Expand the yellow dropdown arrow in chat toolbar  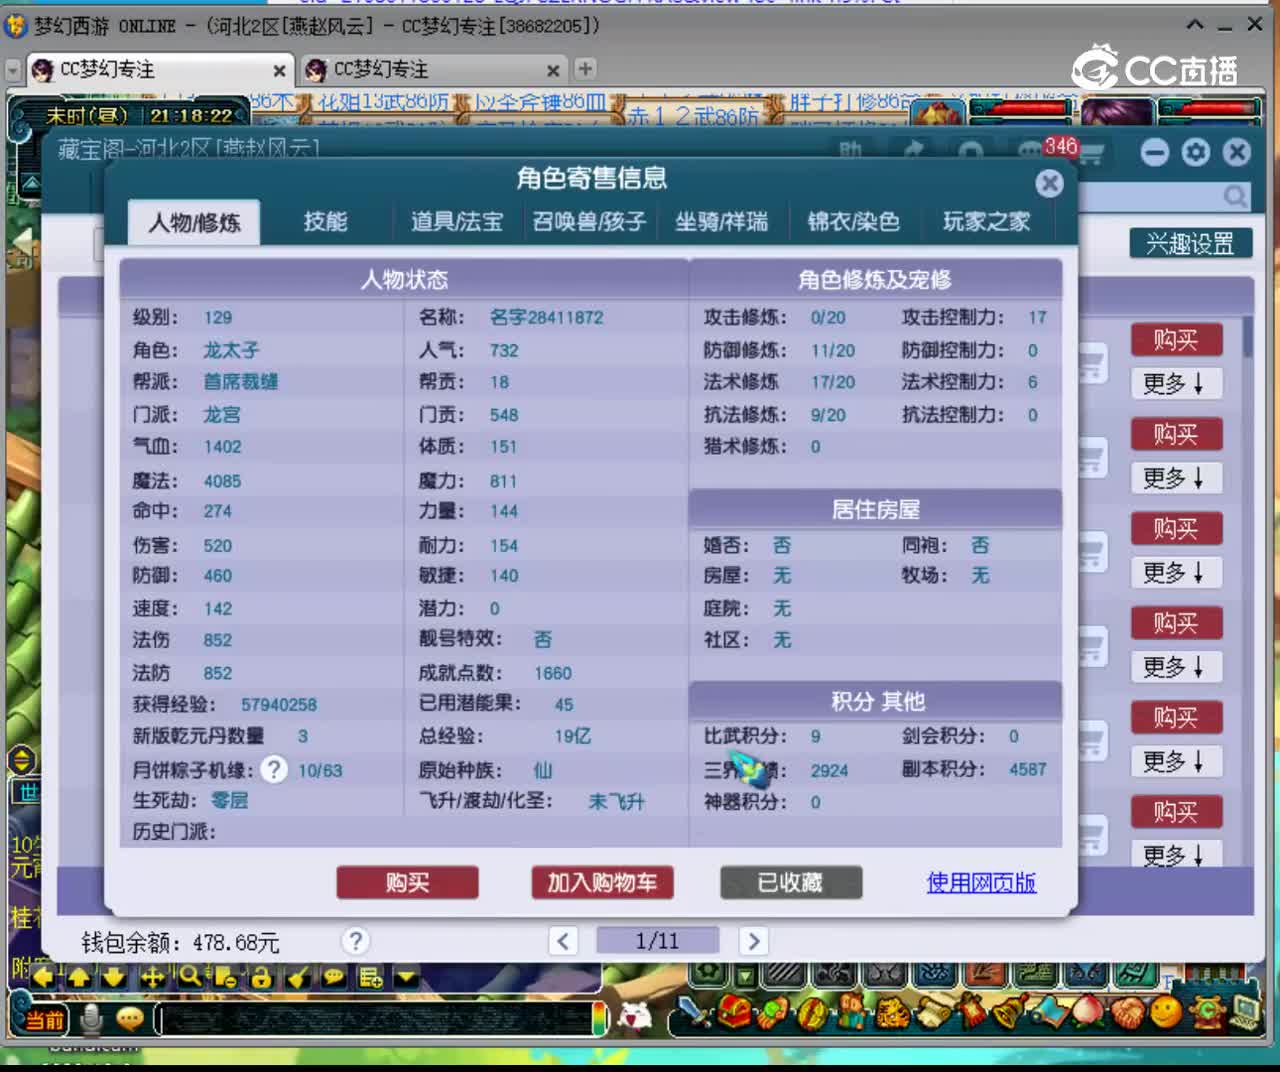click(x=406, y=977)
